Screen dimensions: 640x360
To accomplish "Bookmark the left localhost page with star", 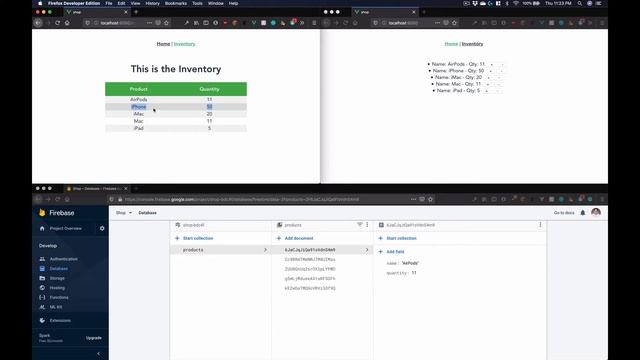I will tap(167, 23).
